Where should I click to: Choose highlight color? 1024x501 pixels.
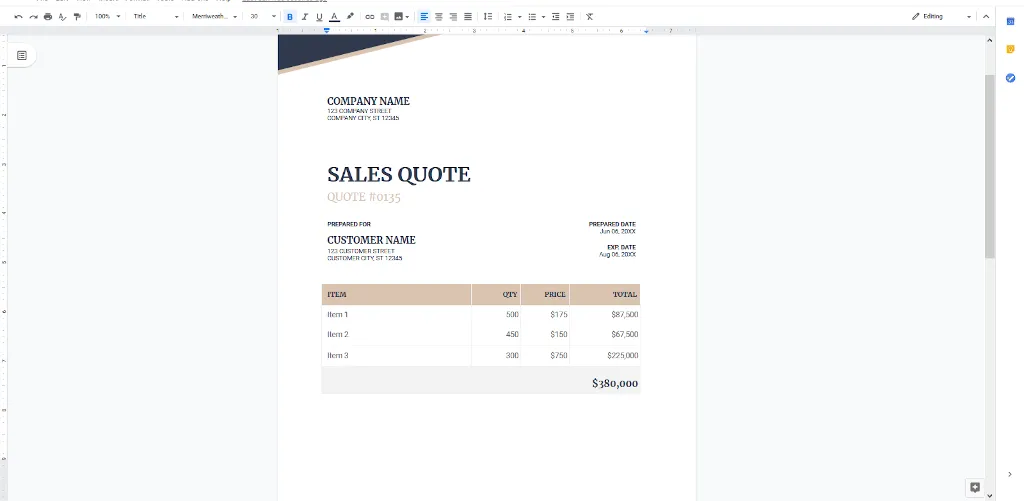tap(350, 16)
